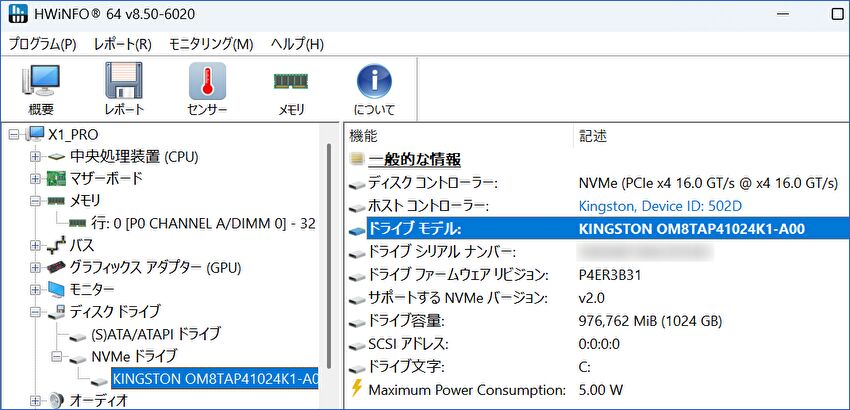Screen dimensions: 850x410
Task: Click the マザーボード board icon
Action: [56, 178]
